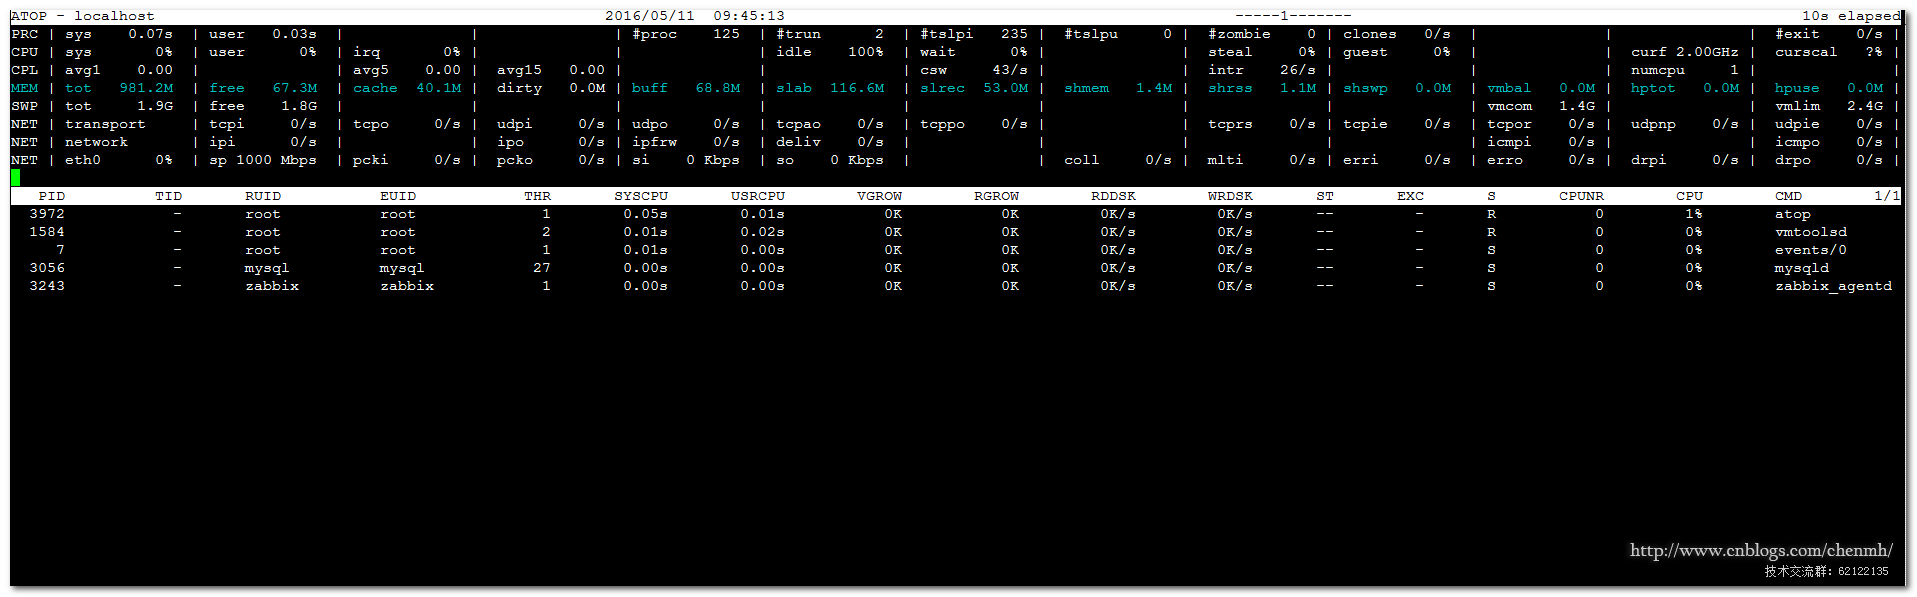Click the cache value 40.1M
The image size is (1917, 597).
click(x=439, y=88)
